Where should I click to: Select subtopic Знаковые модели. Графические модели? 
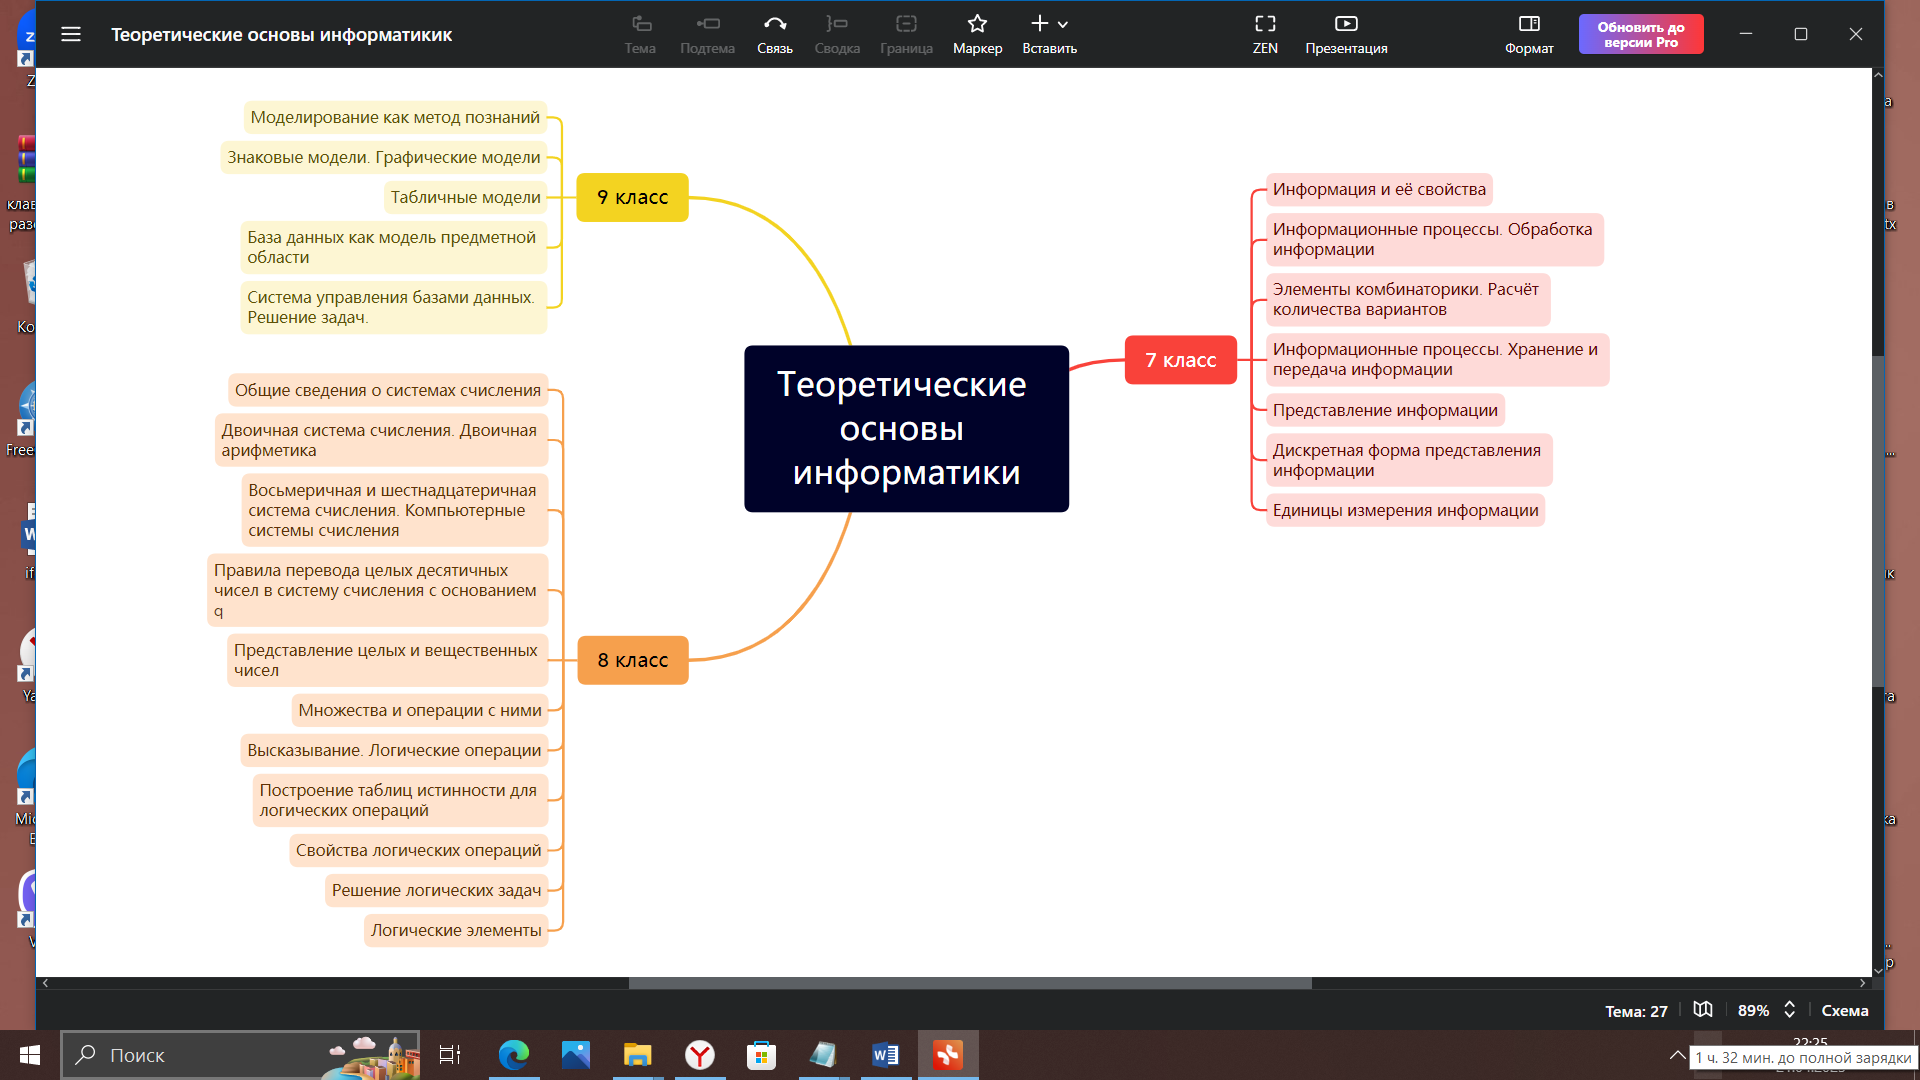pyautogui.click(x=383, y=157)
